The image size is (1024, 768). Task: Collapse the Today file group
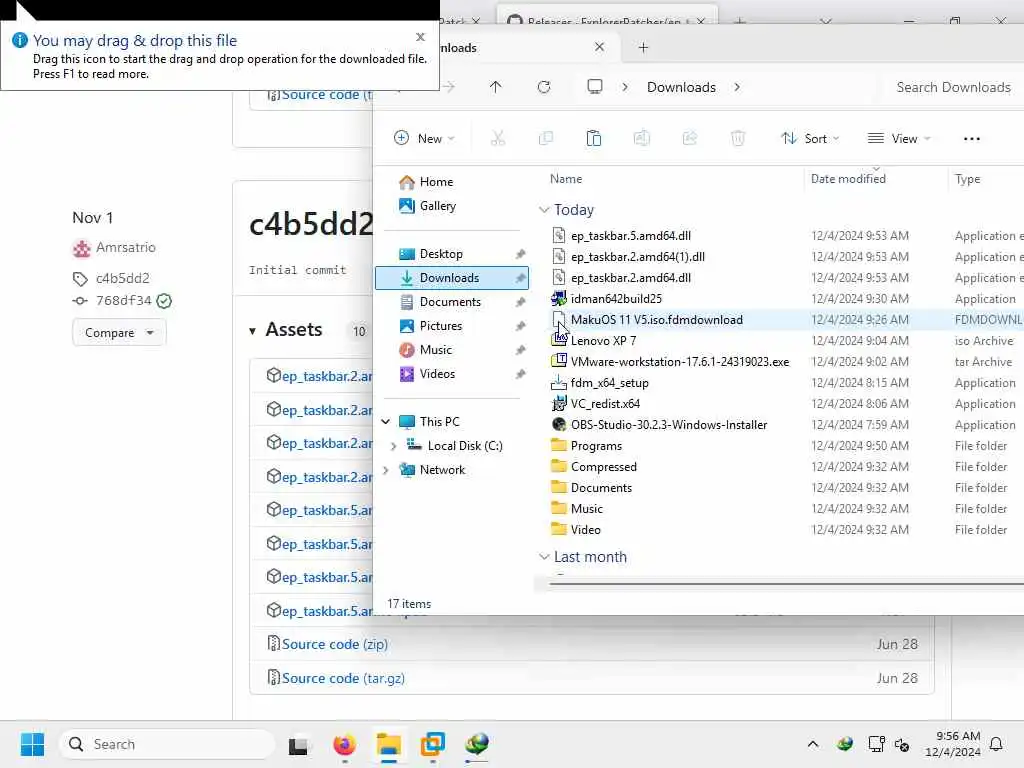coord(544,210)
